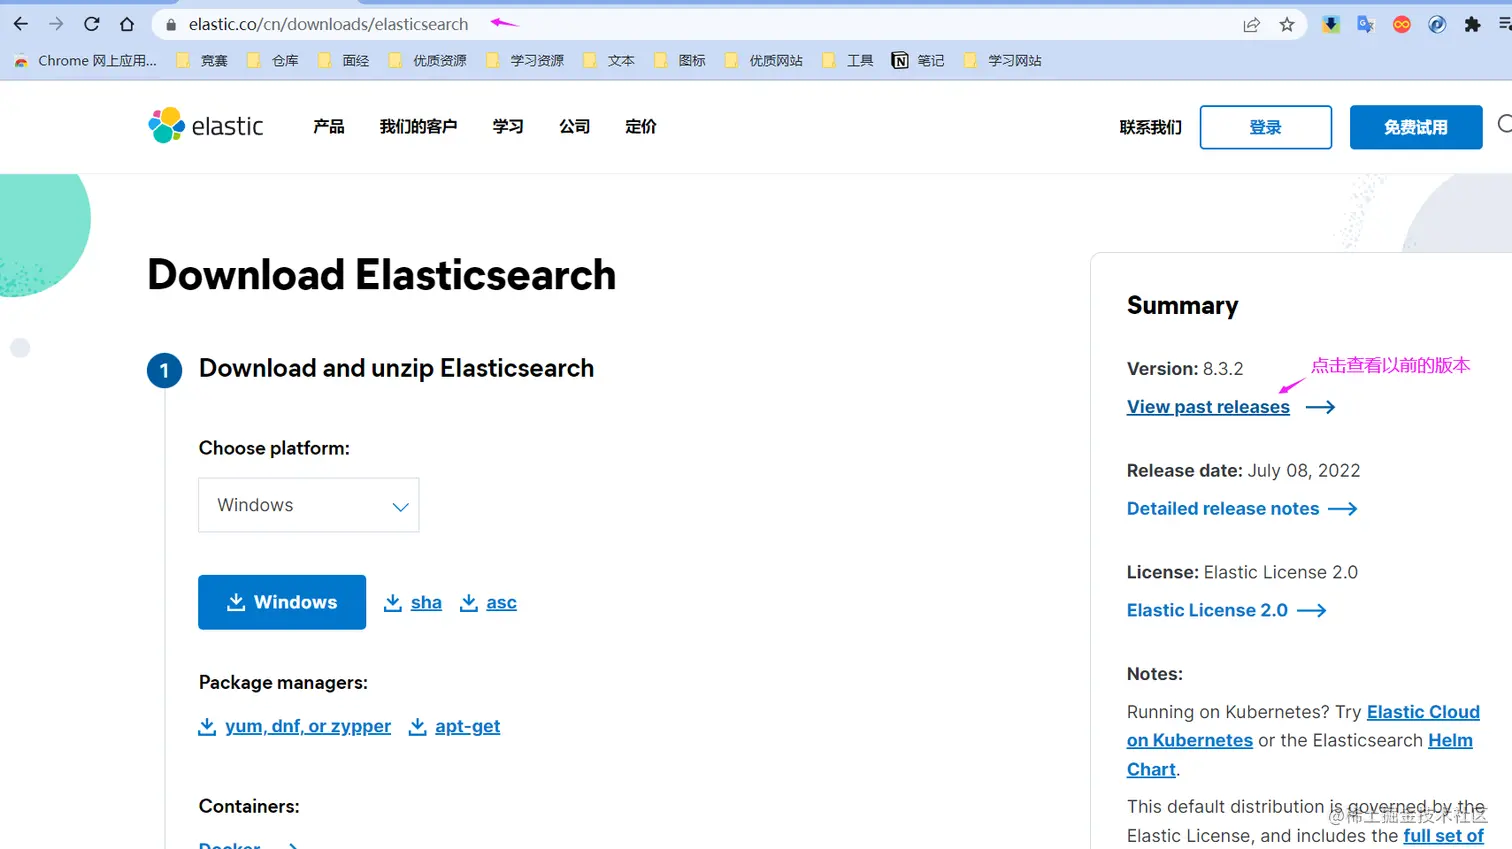The height and width of the screenshot is (849, 1512).
Task: Share this page via share icon
Action: click(x=1251, y=25)
